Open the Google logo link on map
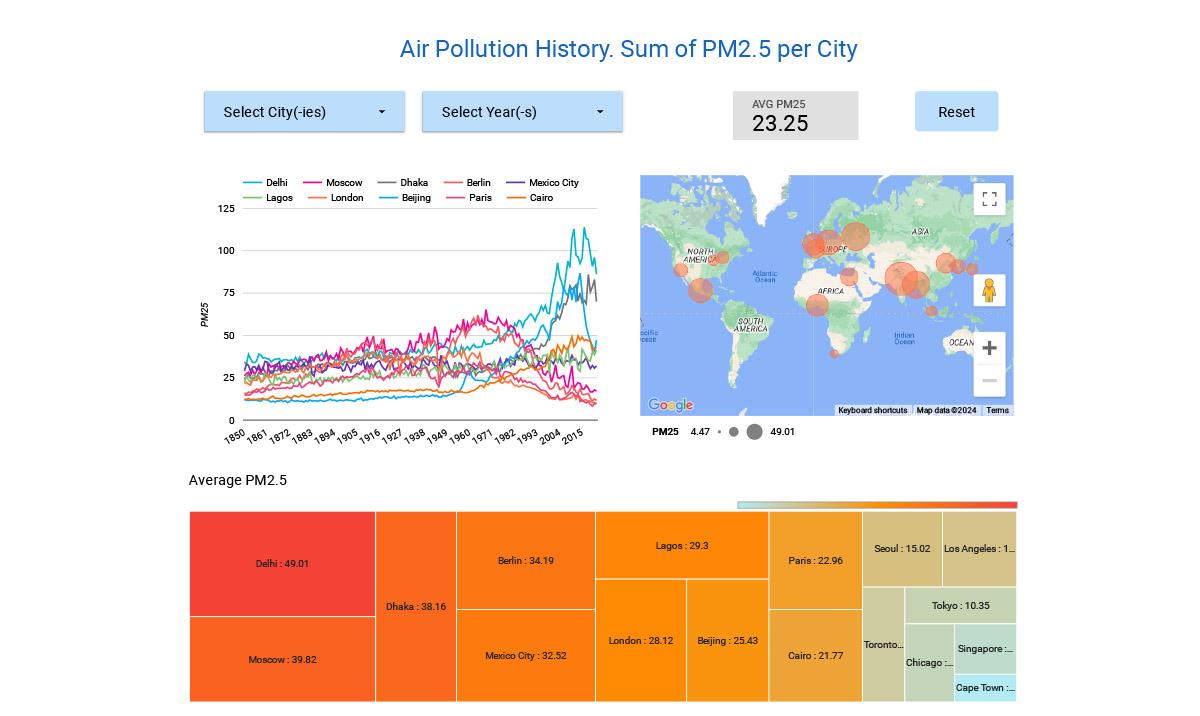The height and width of the screenshot is (716, 1200). [670, 405]
